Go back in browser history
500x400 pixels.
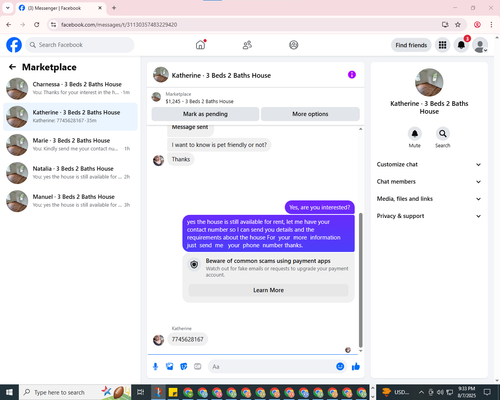tap(9, 25)
